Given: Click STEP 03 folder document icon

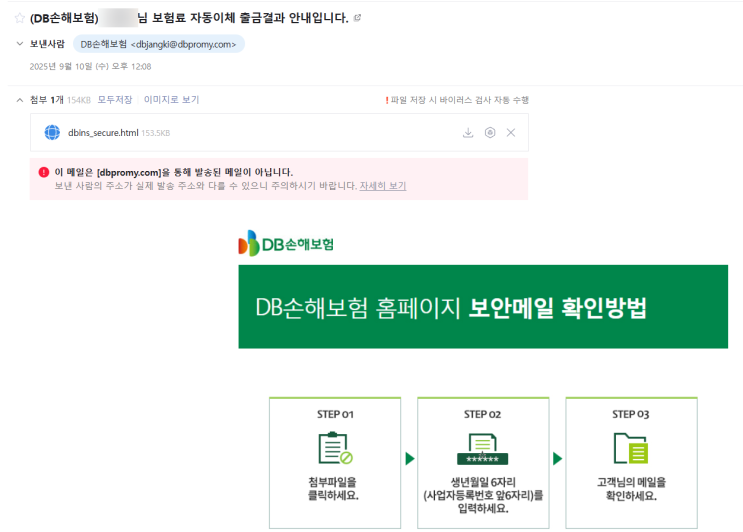Looking at the screenshot, I should pos(631,448).
